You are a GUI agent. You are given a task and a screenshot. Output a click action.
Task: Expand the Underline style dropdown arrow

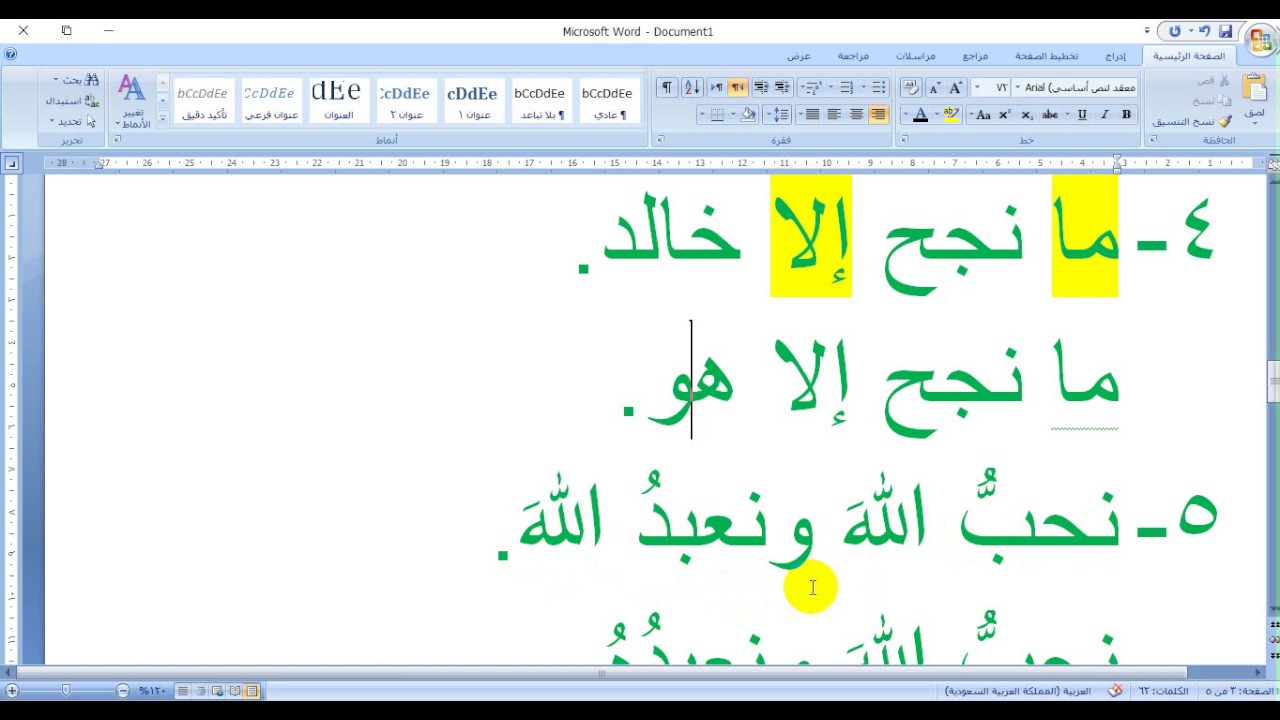1068,115
